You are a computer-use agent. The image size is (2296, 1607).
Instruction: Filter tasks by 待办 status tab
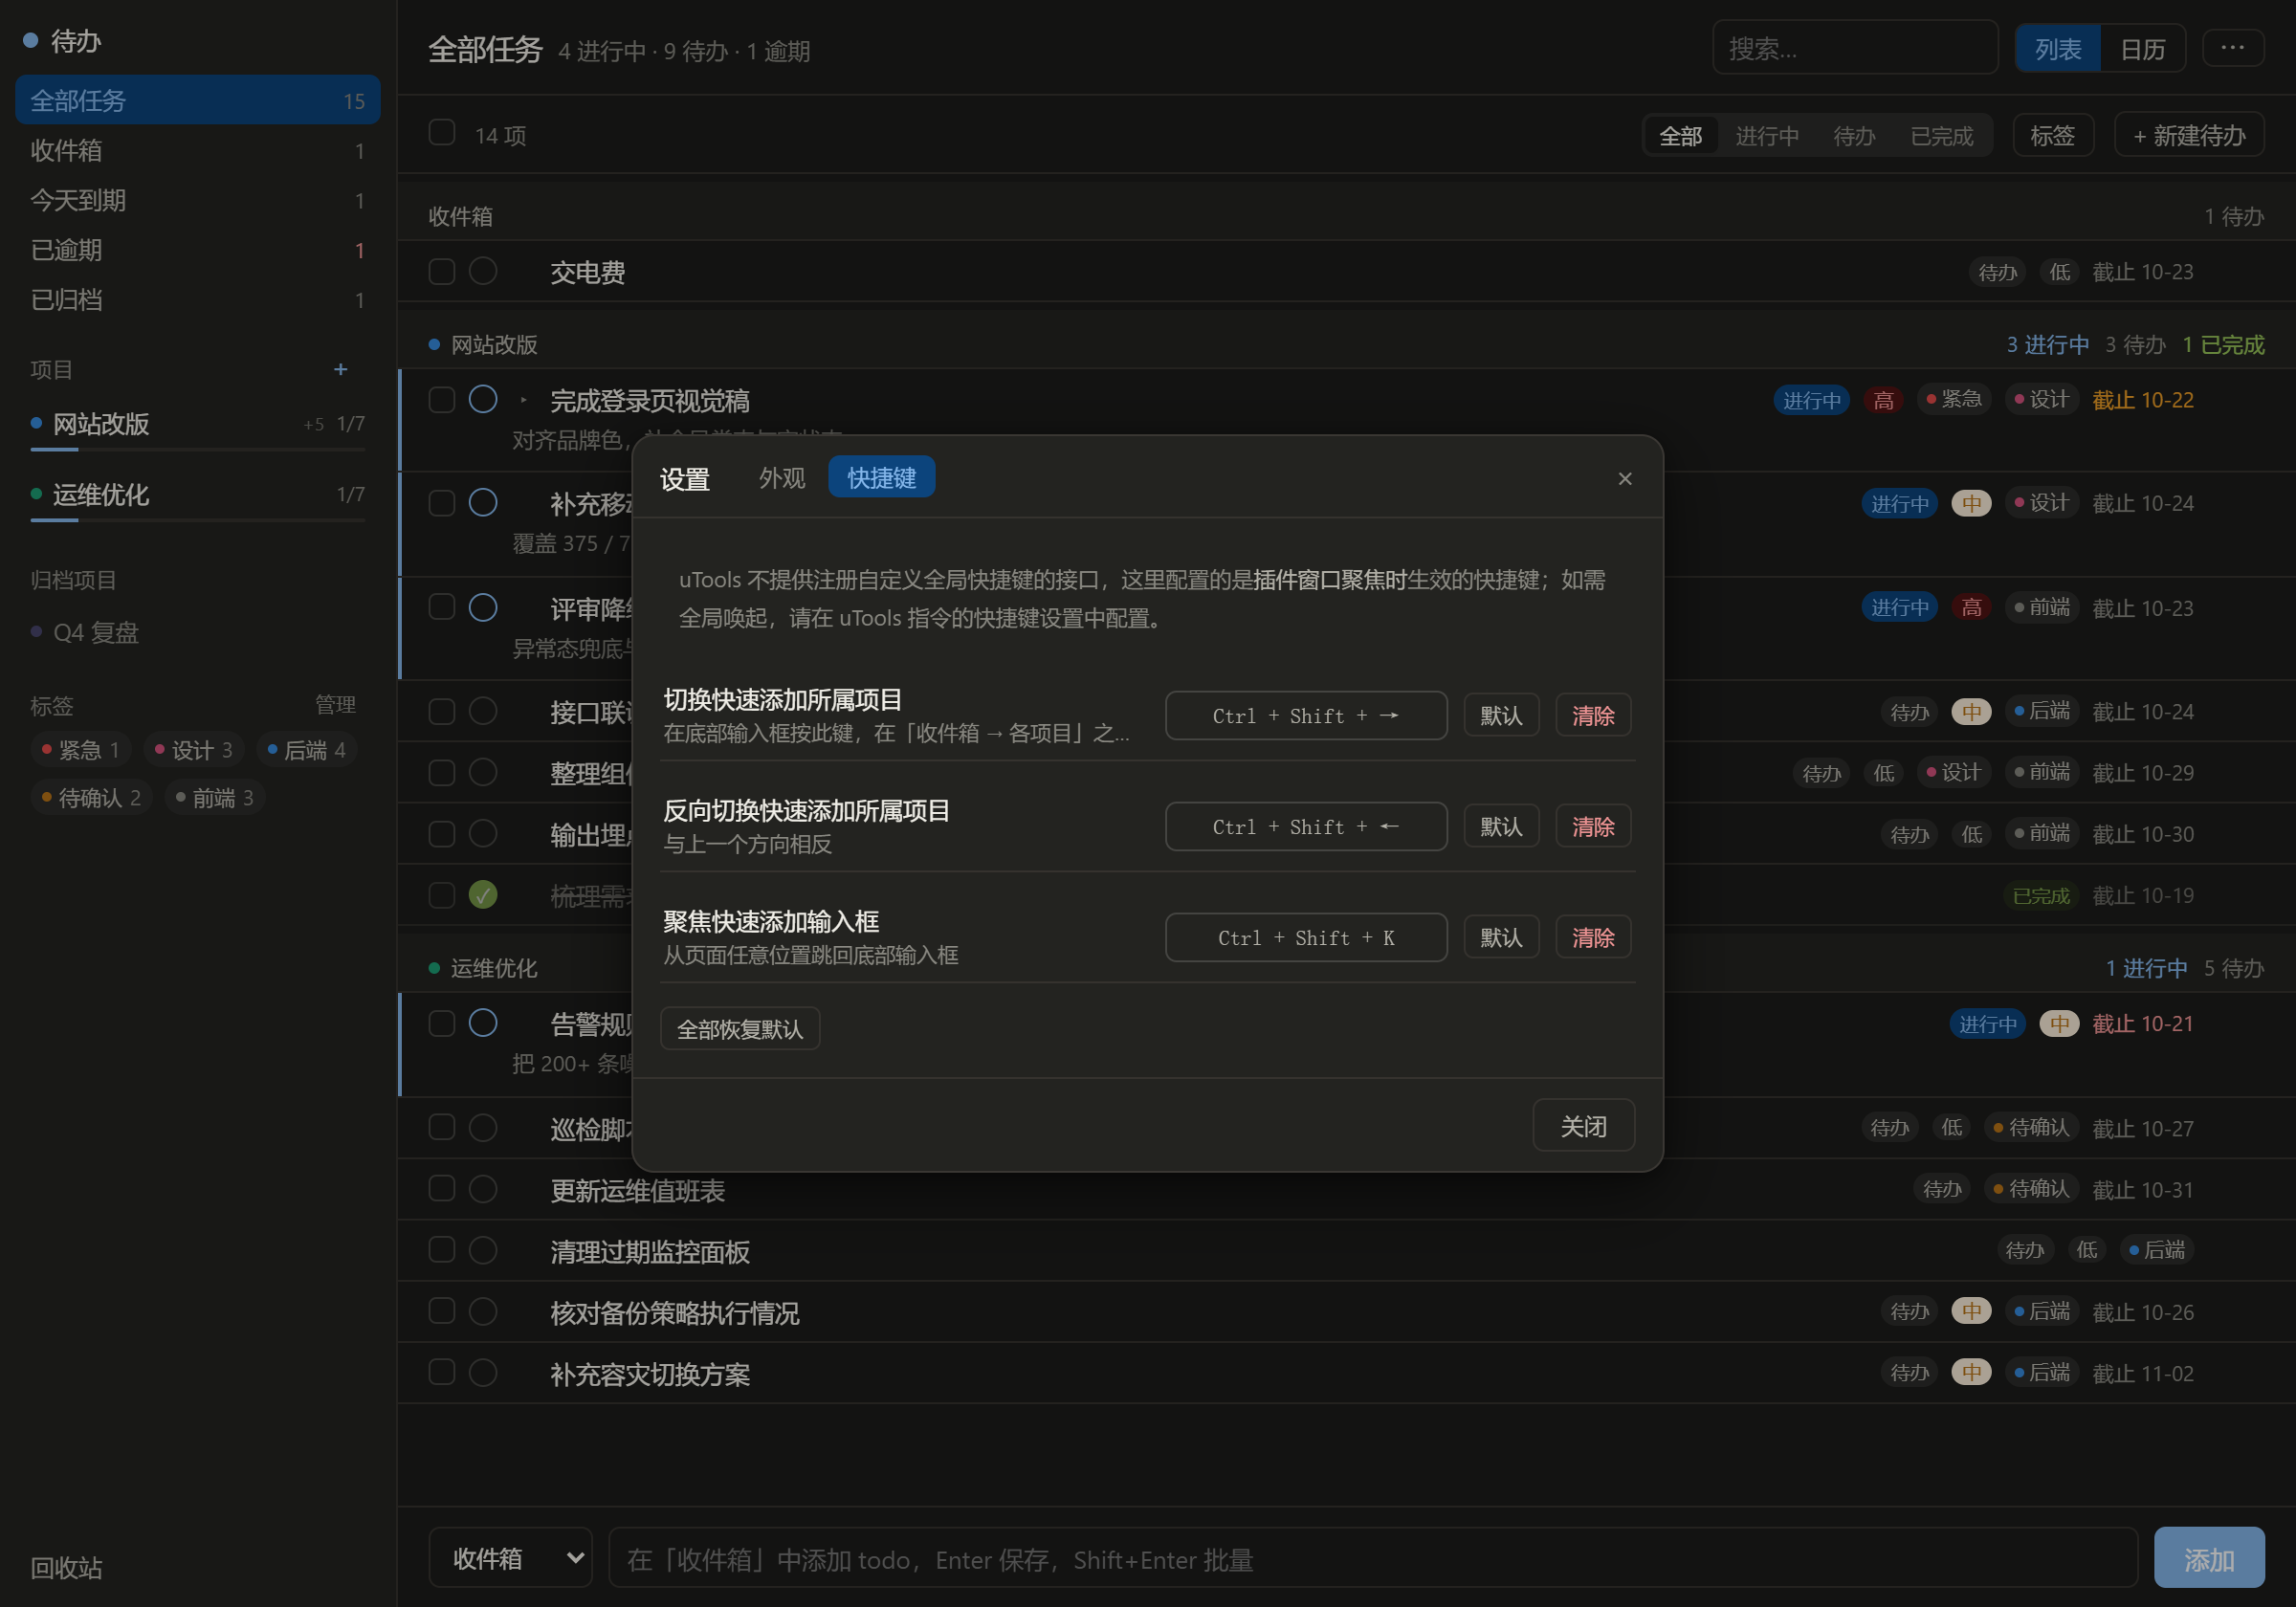1854,135
